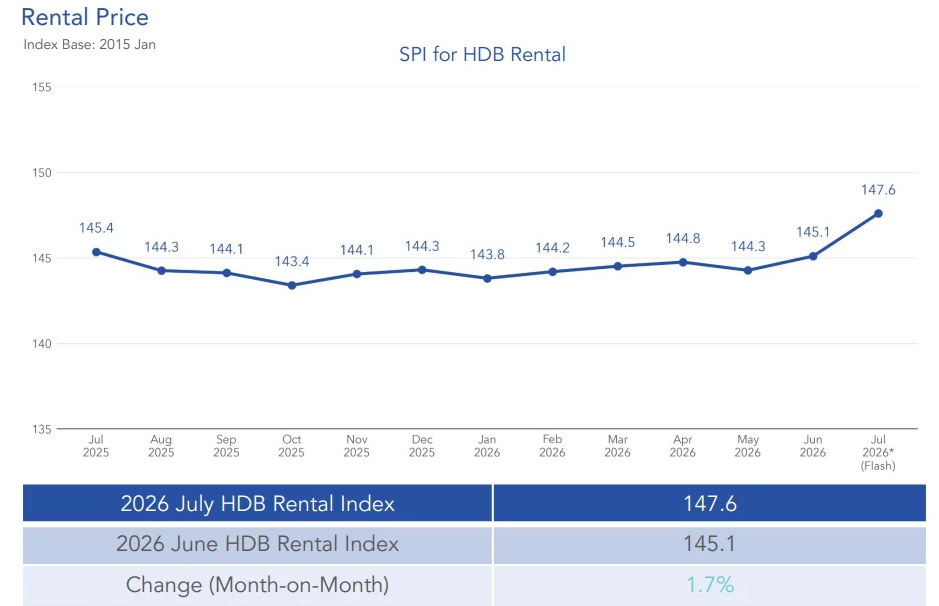Click the Jun 2026 data point at 145.1
The image size is (939, 606).
coord(813,256)
